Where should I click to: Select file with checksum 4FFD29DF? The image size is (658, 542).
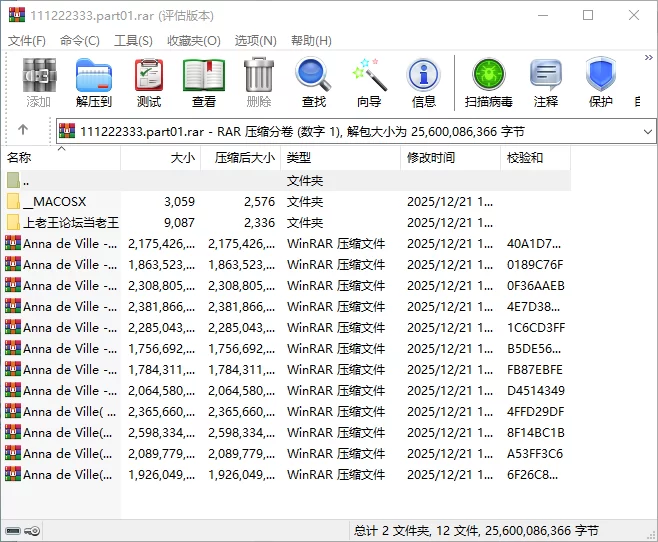point(287,412)
